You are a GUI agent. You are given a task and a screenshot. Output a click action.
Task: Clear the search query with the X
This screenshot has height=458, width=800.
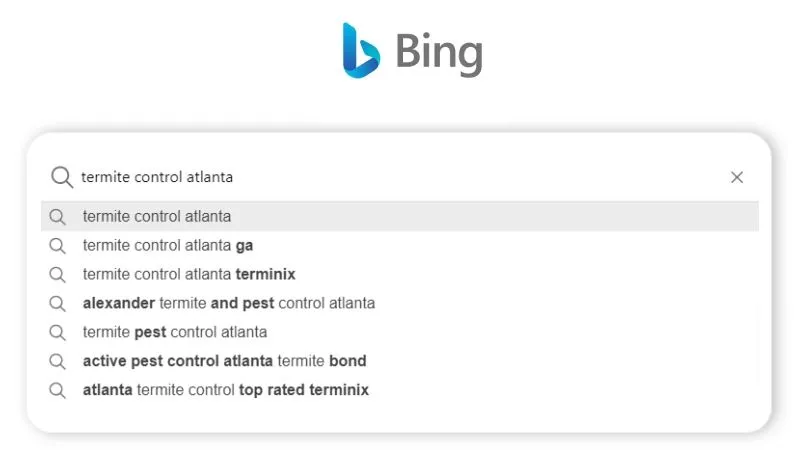pos(737,177)
